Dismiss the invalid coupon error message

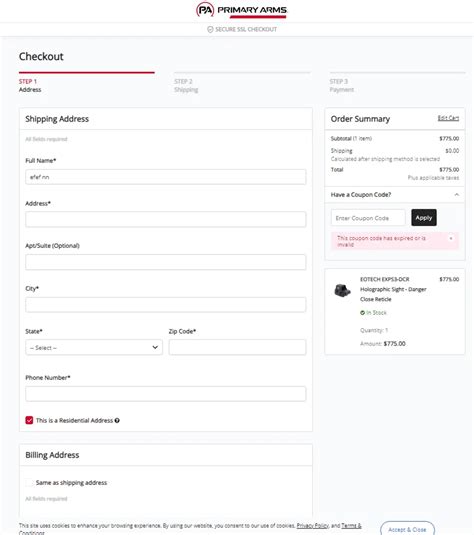[451, 238]
